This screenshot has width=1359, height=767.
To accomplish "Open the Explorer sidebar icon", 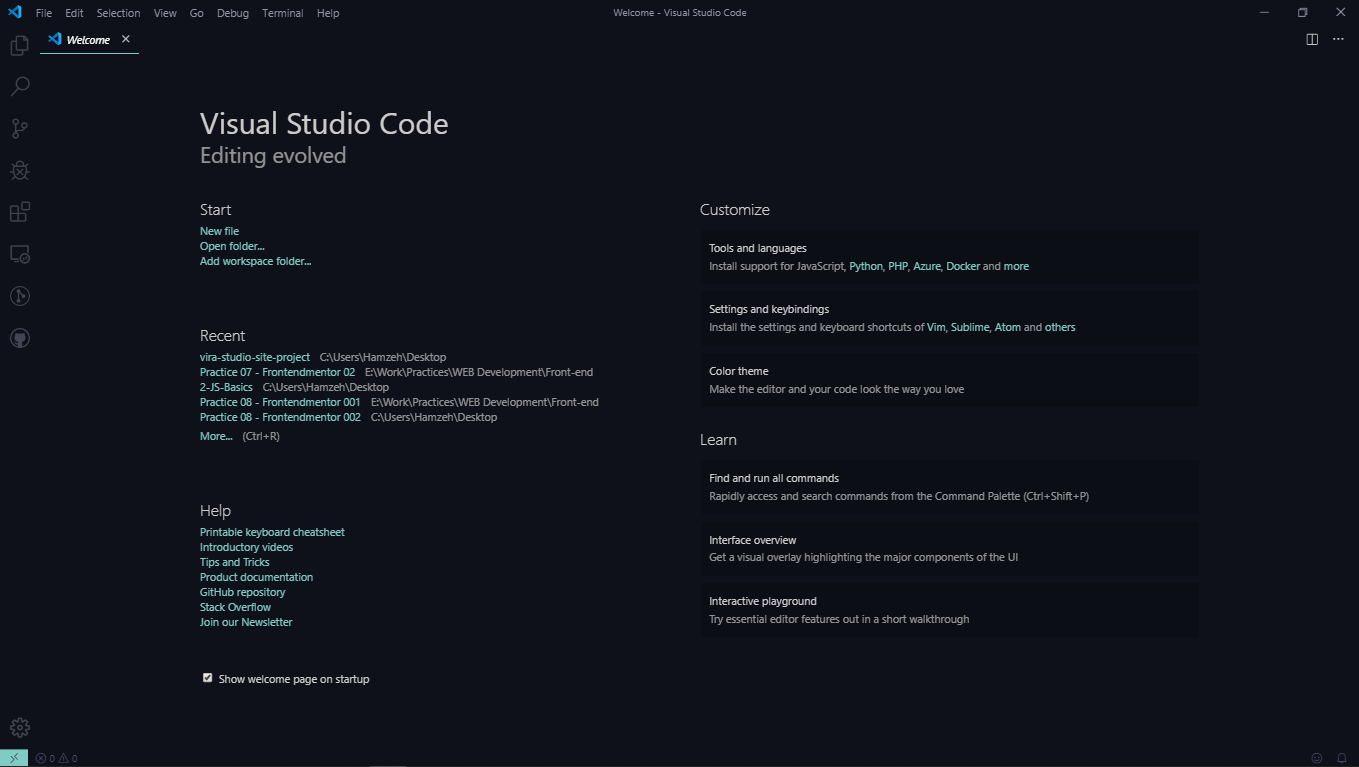I will point(19,45).
